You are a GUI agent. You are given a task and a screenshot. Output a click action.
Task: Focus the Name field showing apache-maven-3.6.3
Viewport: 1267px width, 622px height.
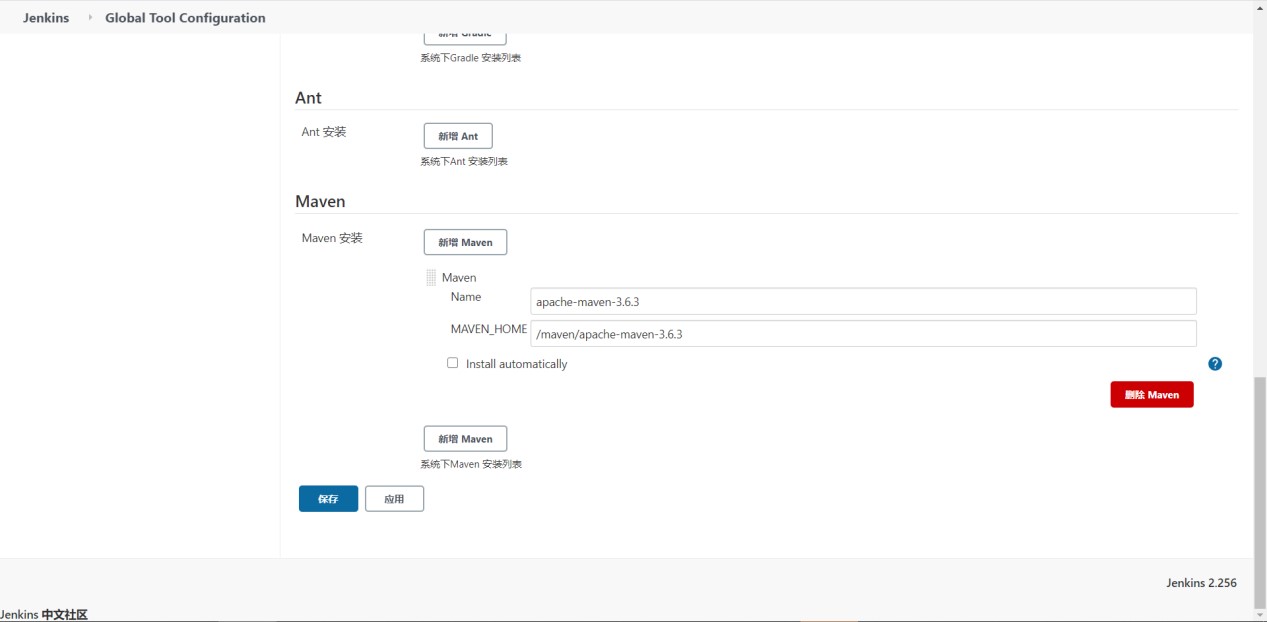click(x=864, y=301)
